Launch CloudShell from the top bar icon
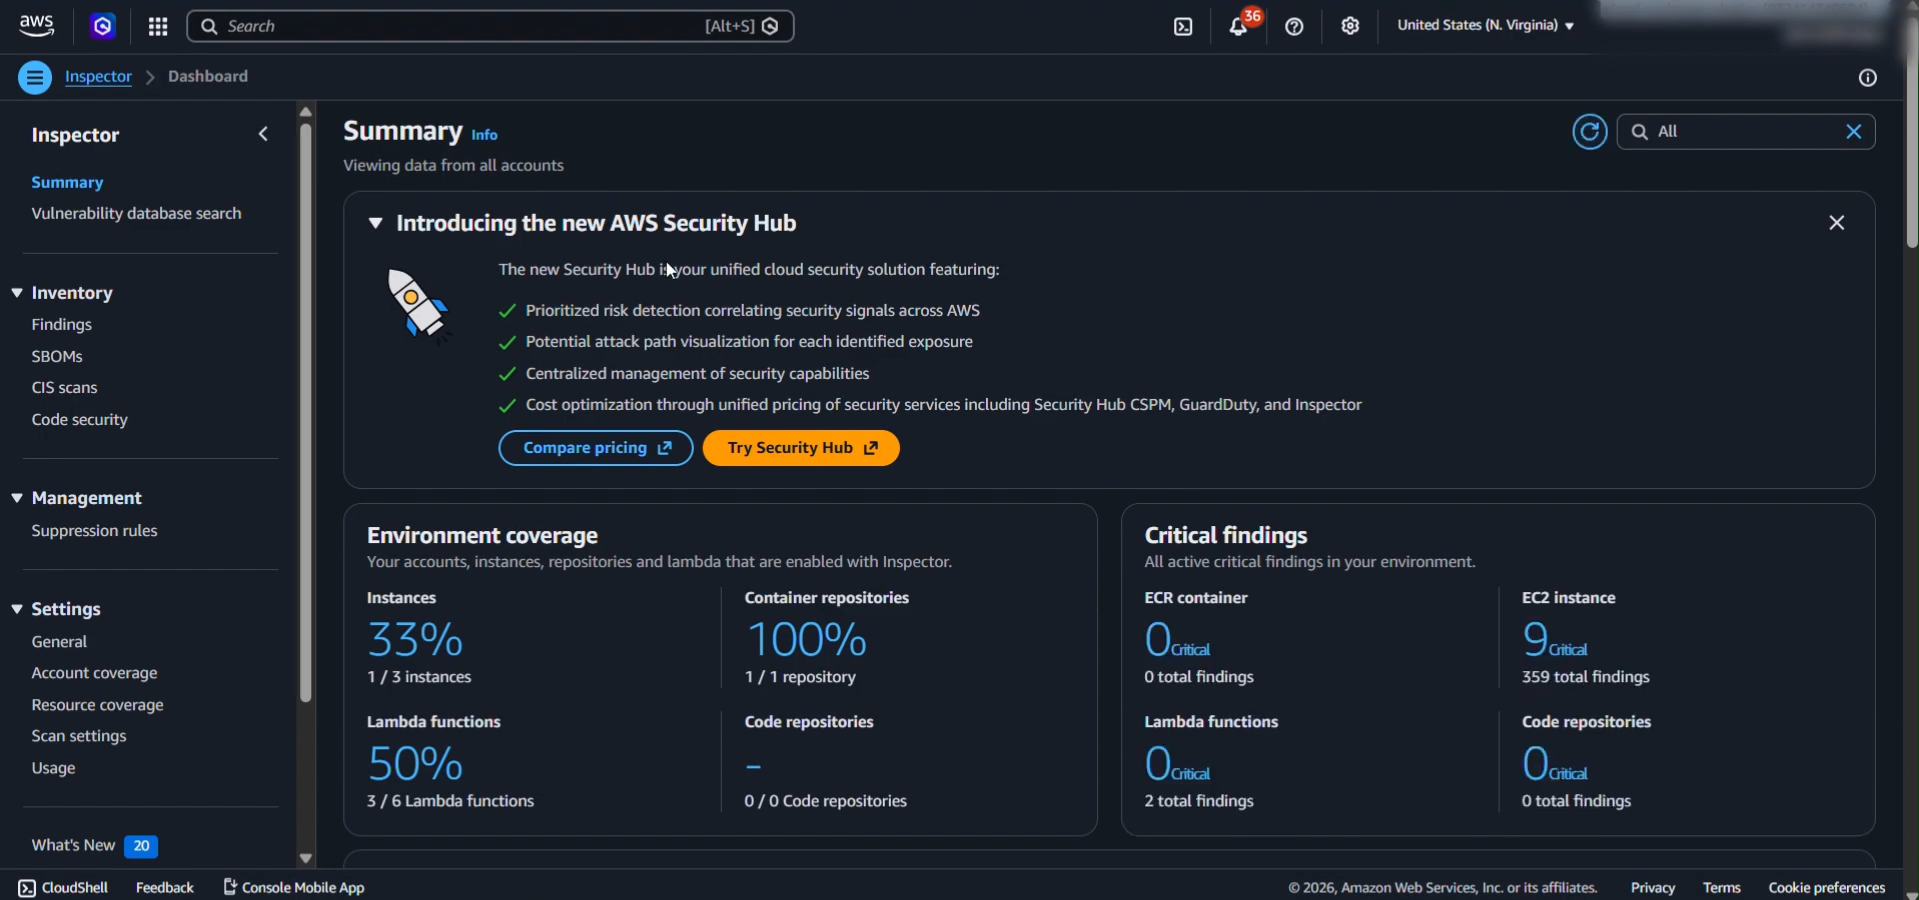1919x900 pixels. (x=1183, y=27)
